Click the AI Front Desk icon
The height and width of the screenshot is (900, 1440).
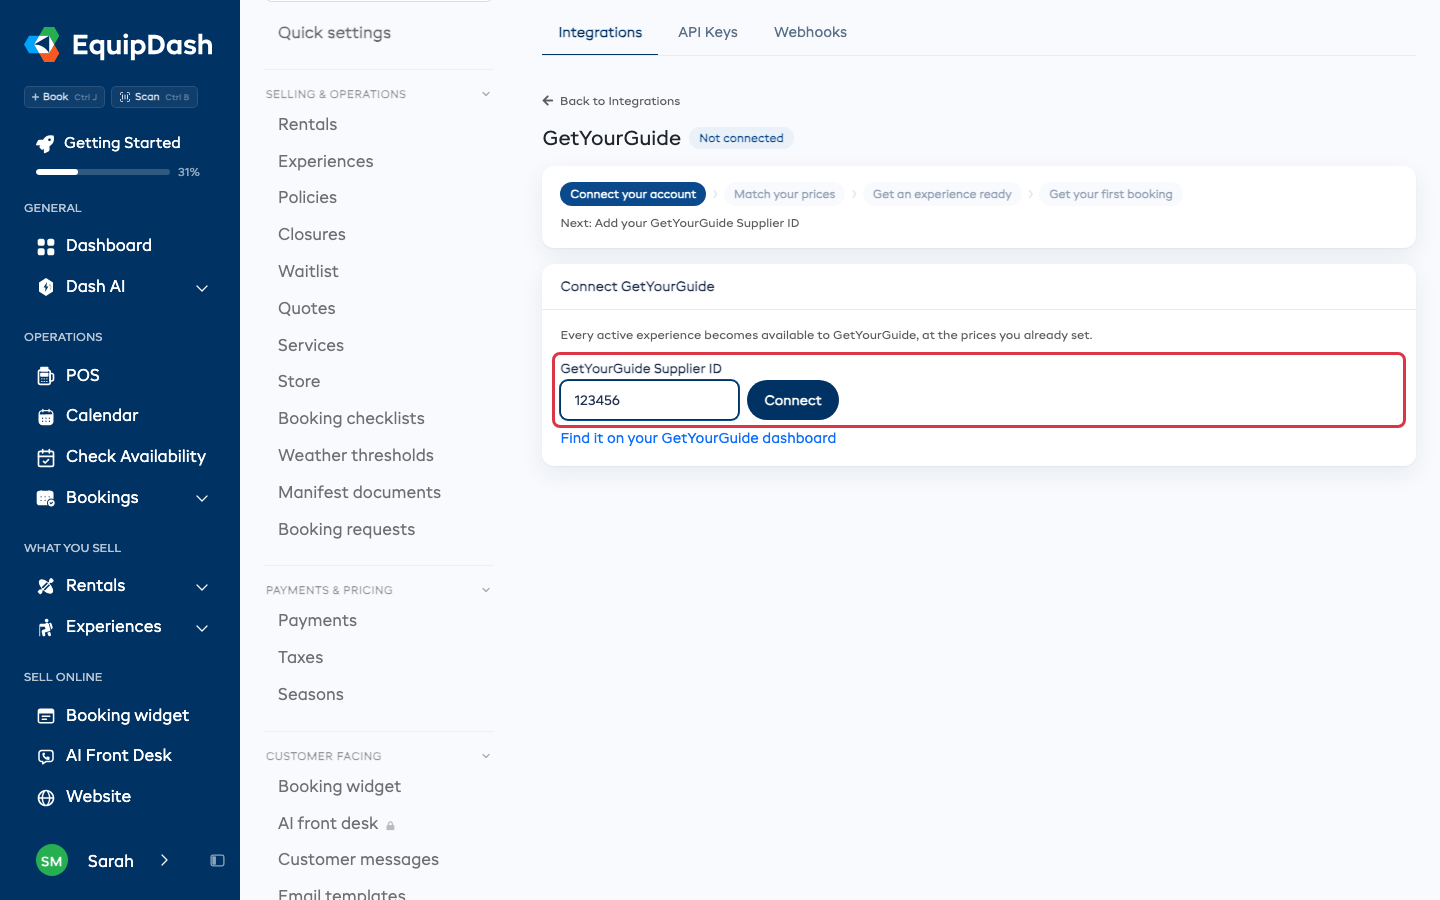coord(46,757)
